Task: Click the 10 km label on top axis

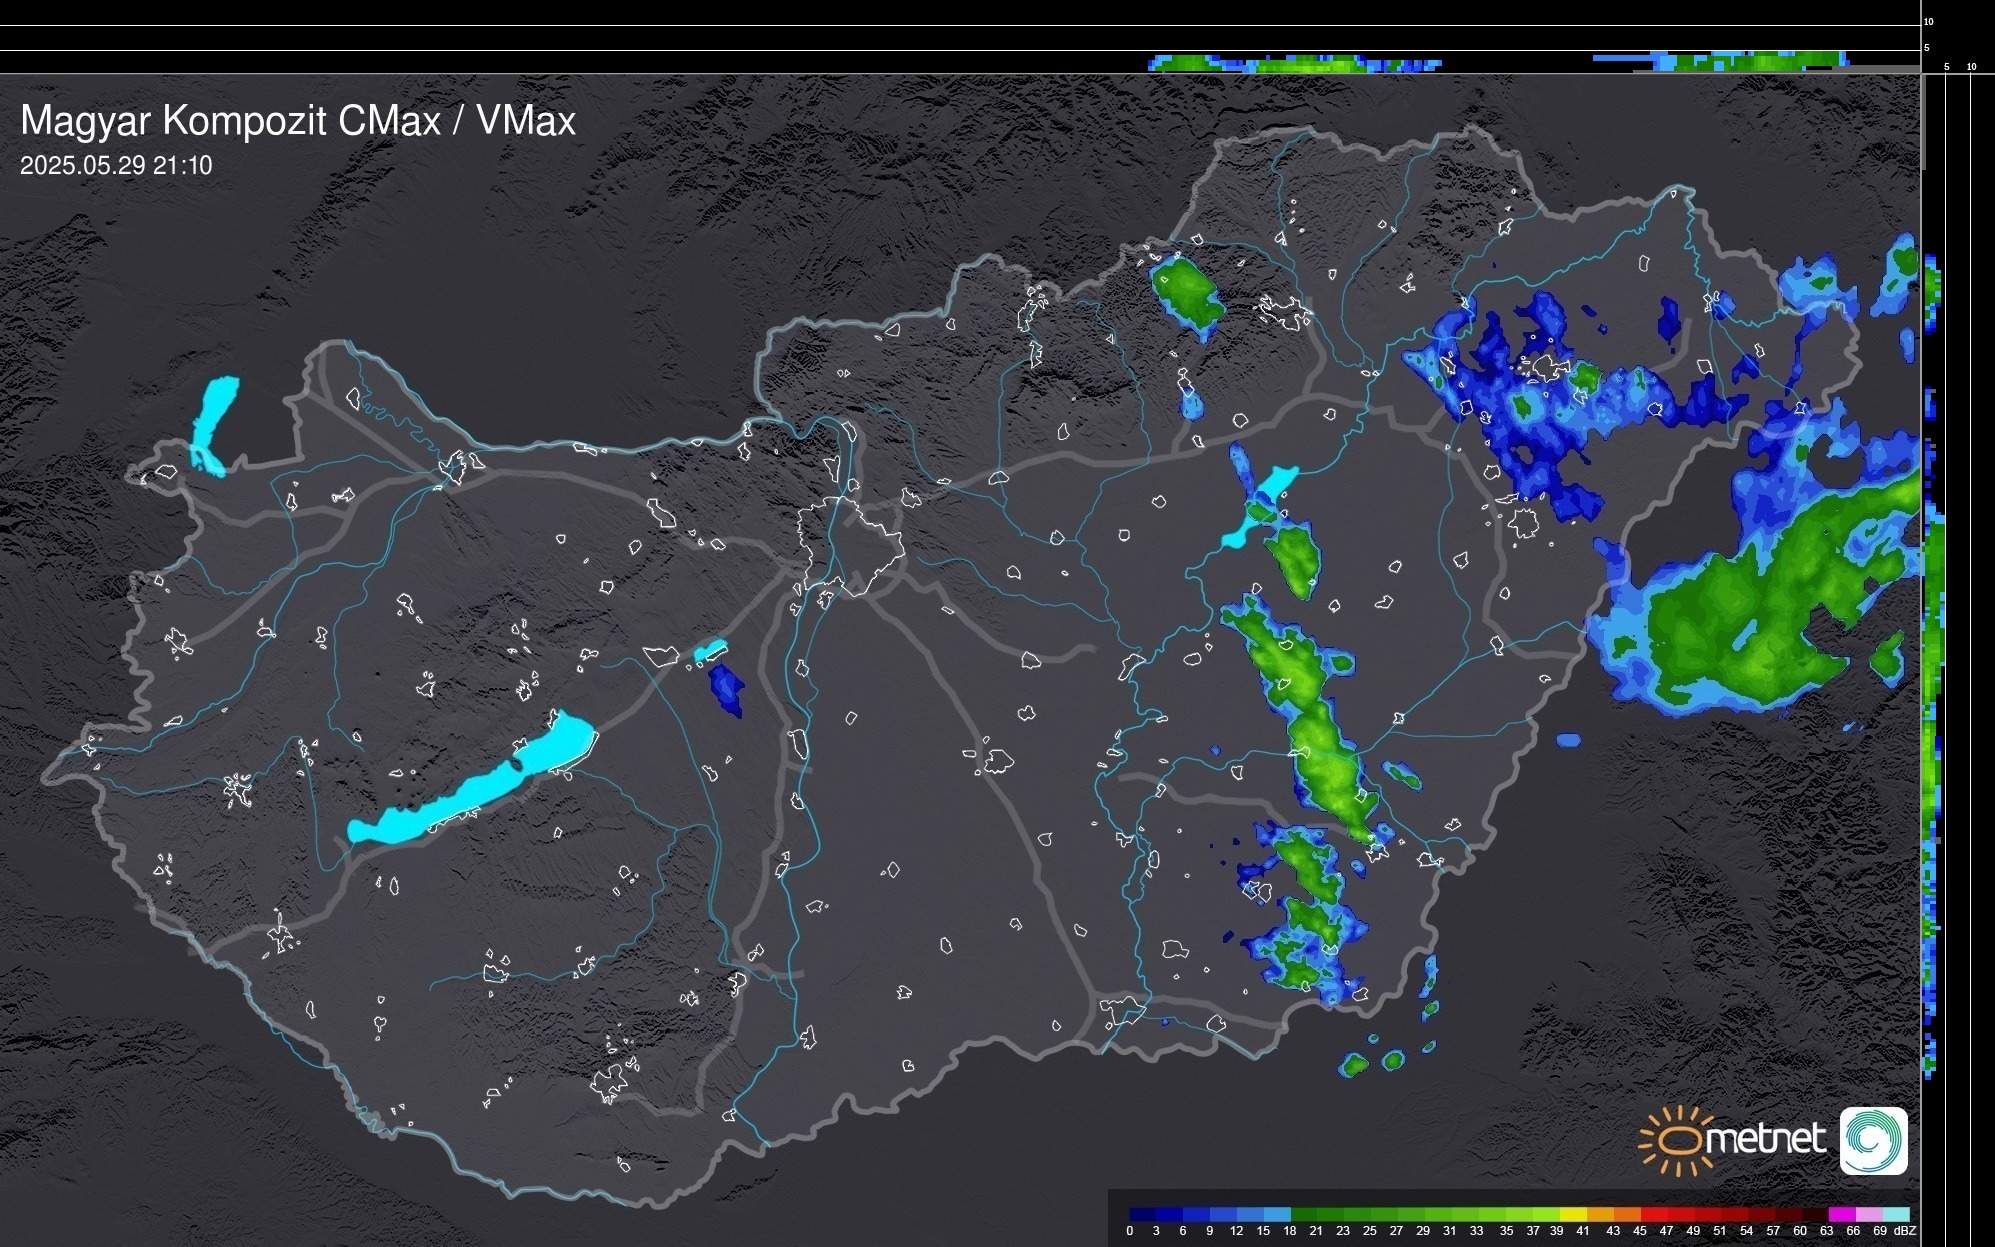Action: (1971, 67)
